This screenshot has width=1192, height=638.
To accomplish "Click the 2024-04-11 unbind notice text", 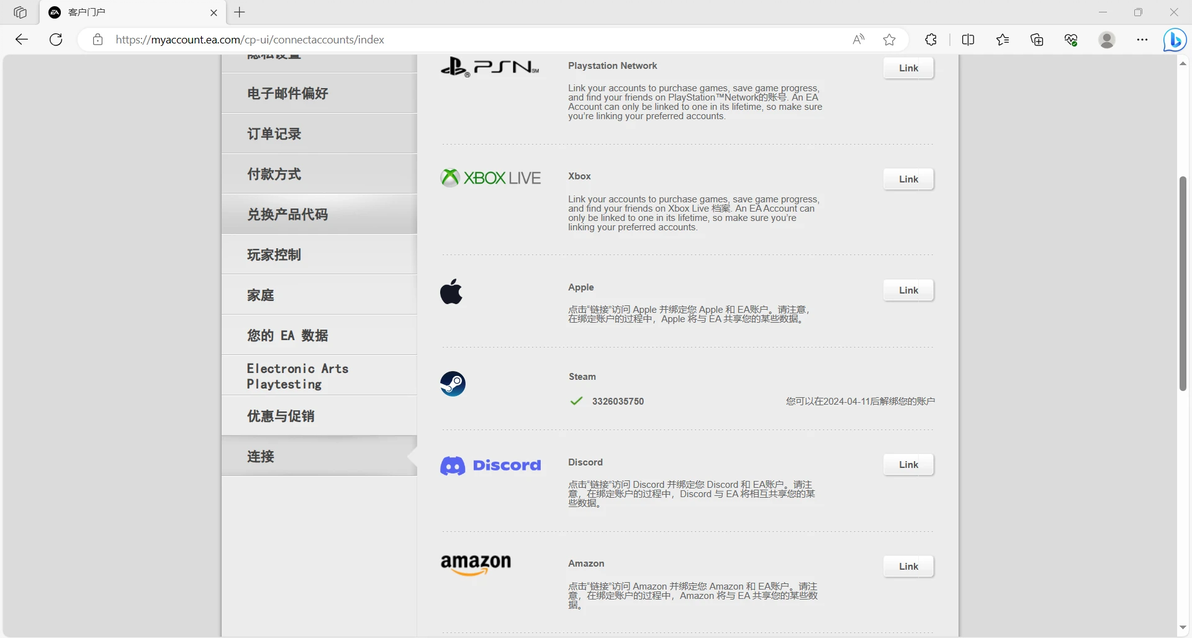I will [x=860, y=402].
